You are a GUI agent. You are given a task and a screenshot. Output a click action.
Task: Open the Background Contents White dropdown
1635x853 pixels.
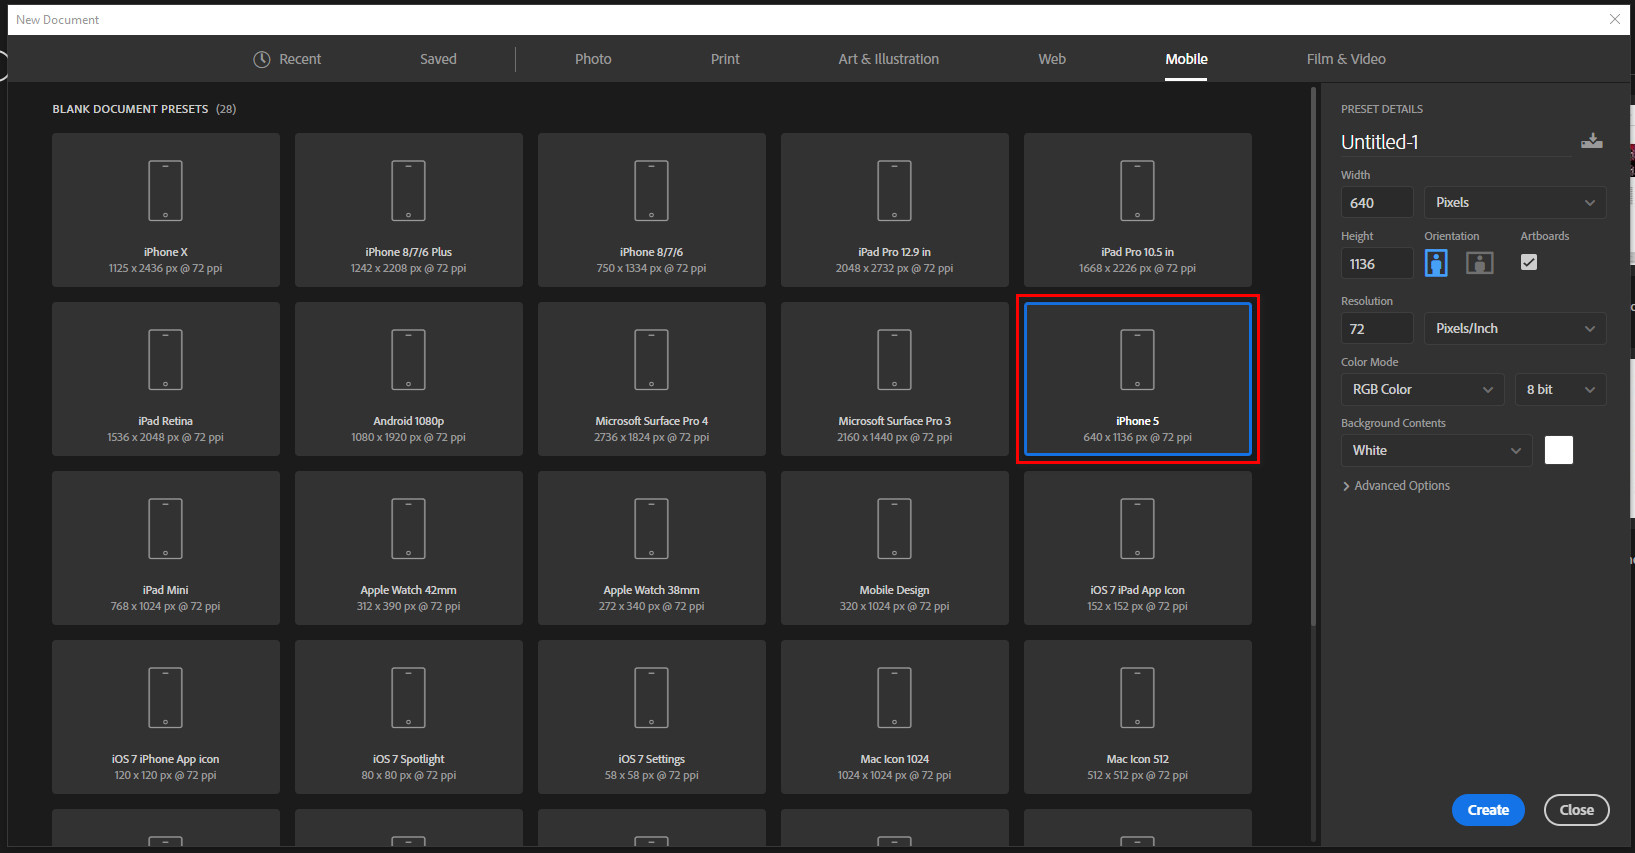(1436, 450)
